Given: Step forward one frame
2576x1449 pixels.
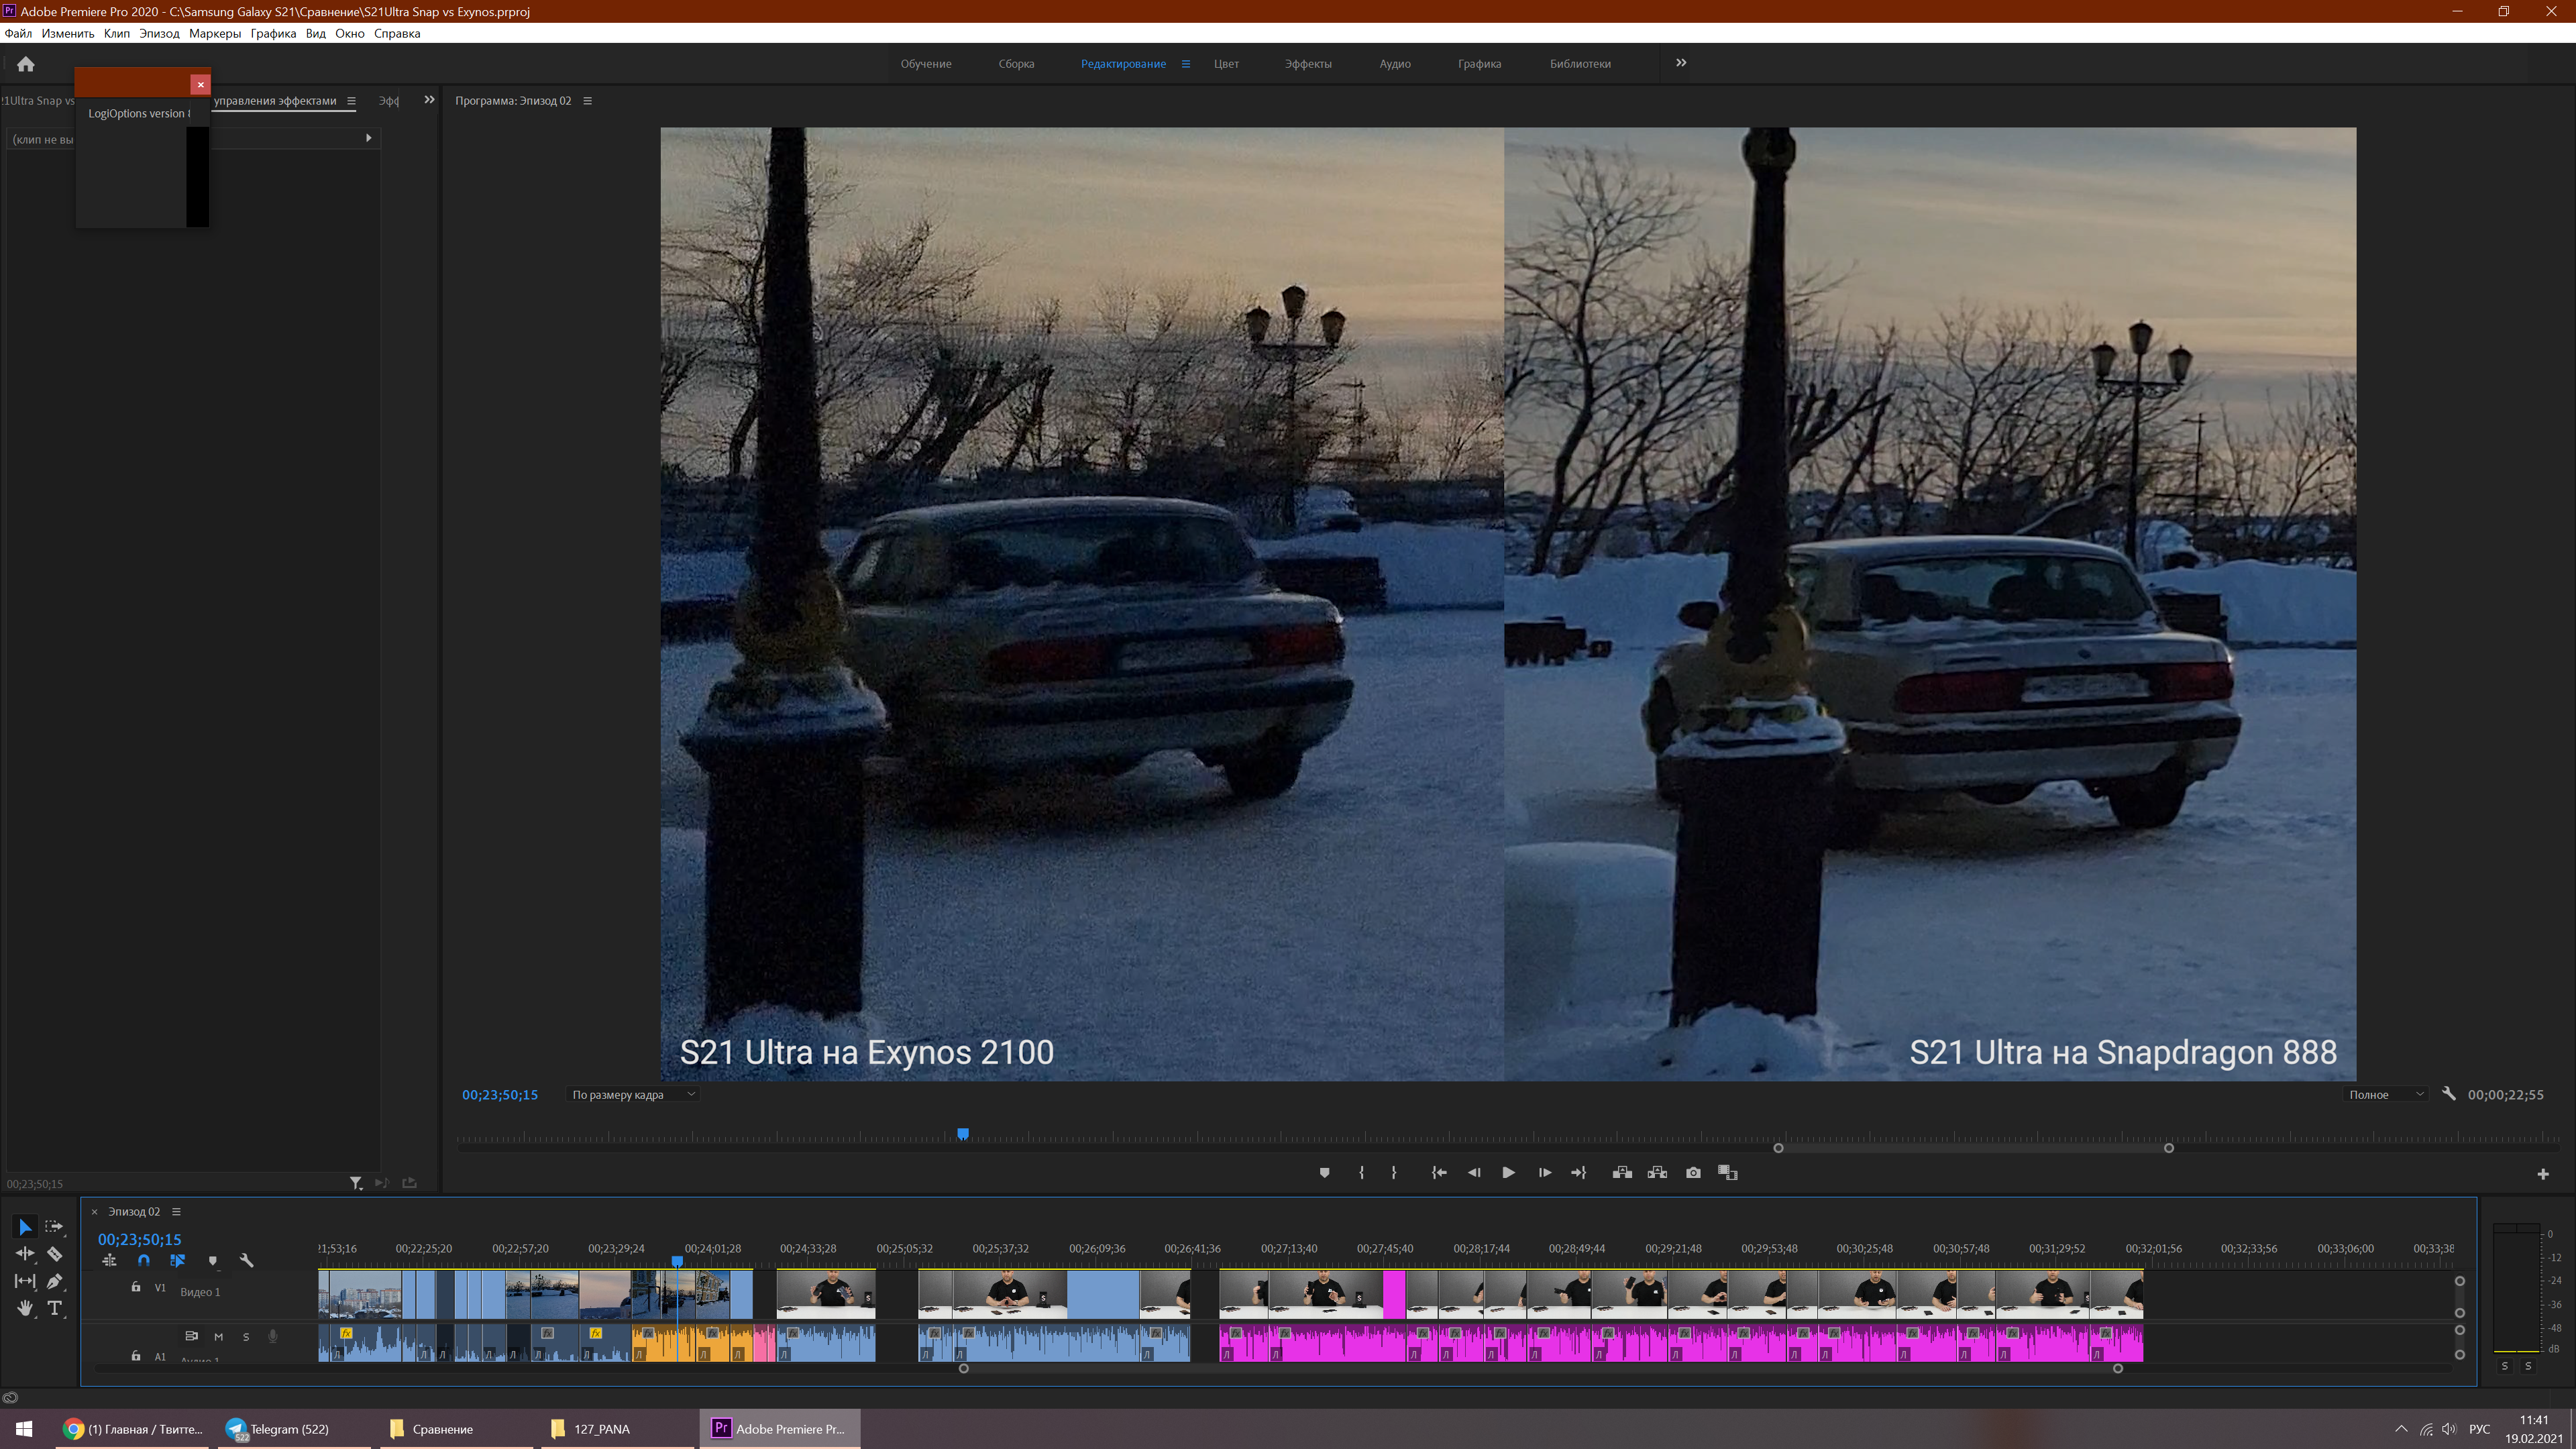Looking at the screenshot, I should pyautogui.click(x=1545, y=1173).
